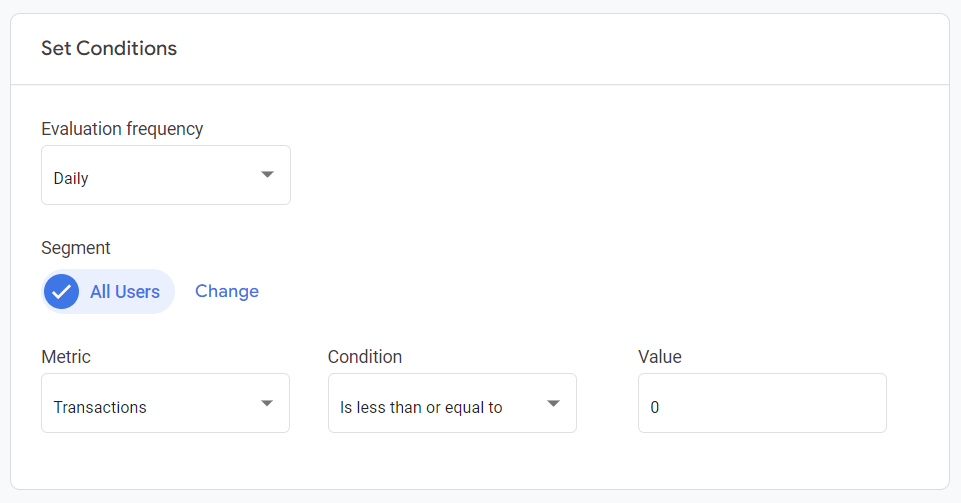961x503 pixels.
Task: Click the Segment label
Action: 76,248
